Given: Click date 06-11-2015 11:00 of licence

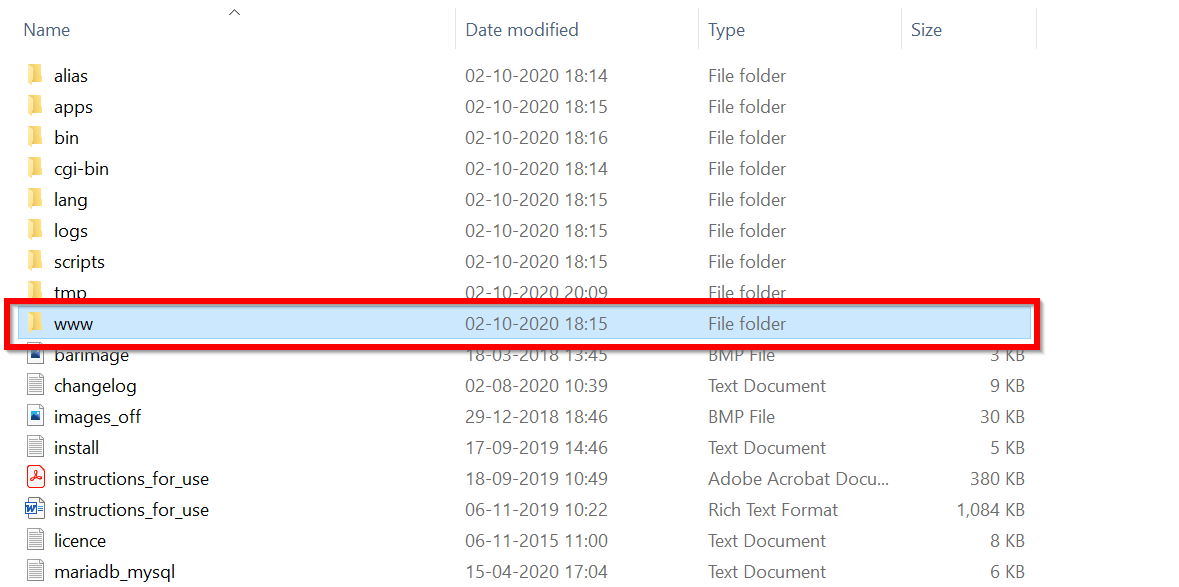Looking at the screenshot, I should [536, 540].
